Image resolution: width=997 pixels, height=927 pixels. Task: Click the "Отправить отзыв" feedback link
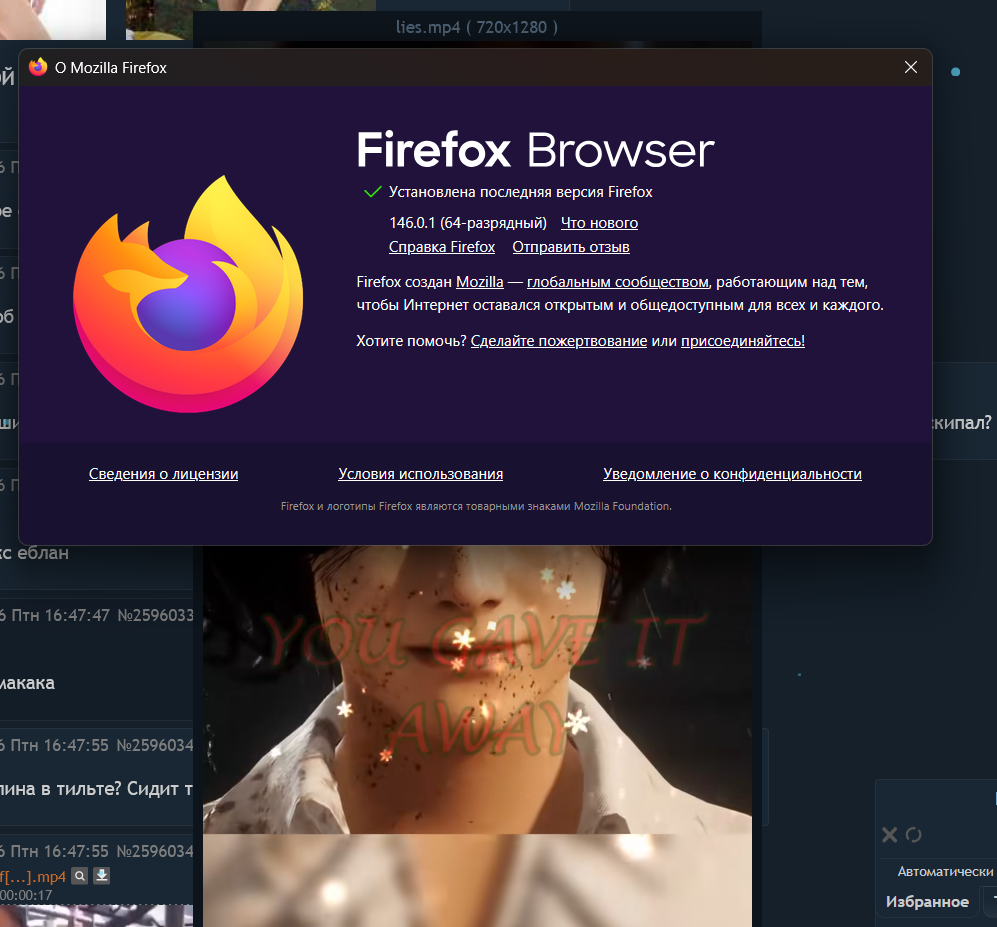[x=571, y=247]
